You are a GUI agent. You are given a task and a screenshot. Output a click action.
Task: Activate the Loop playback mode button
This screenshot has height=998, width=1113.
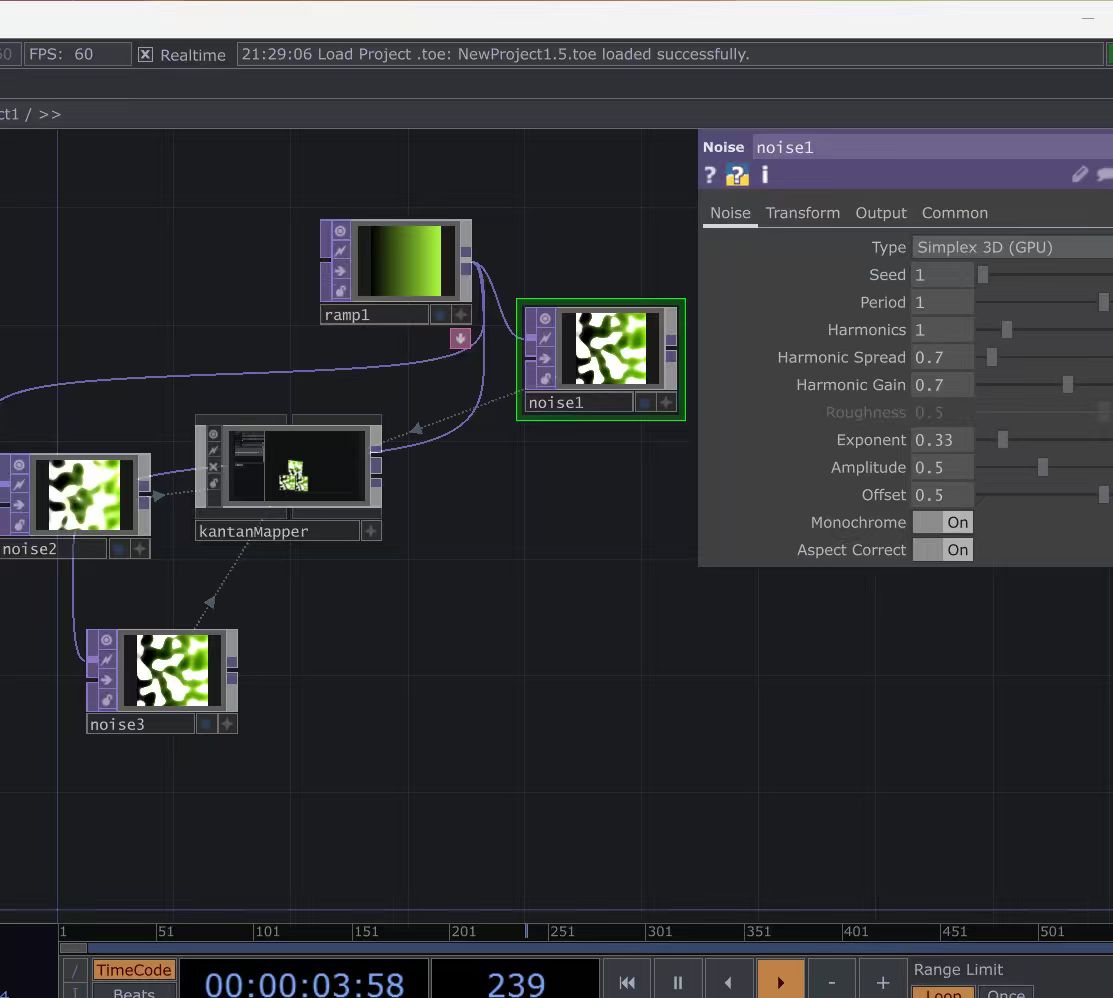tap(942, 993)
